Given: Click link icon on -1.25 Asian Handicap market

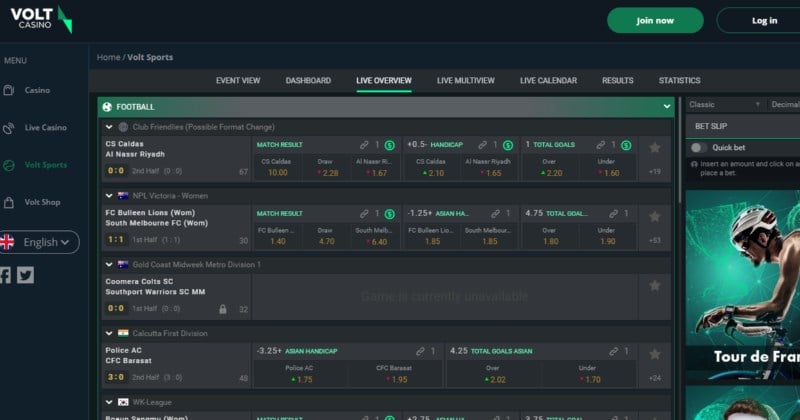Looking at the screenshot, I should [495, 214].
